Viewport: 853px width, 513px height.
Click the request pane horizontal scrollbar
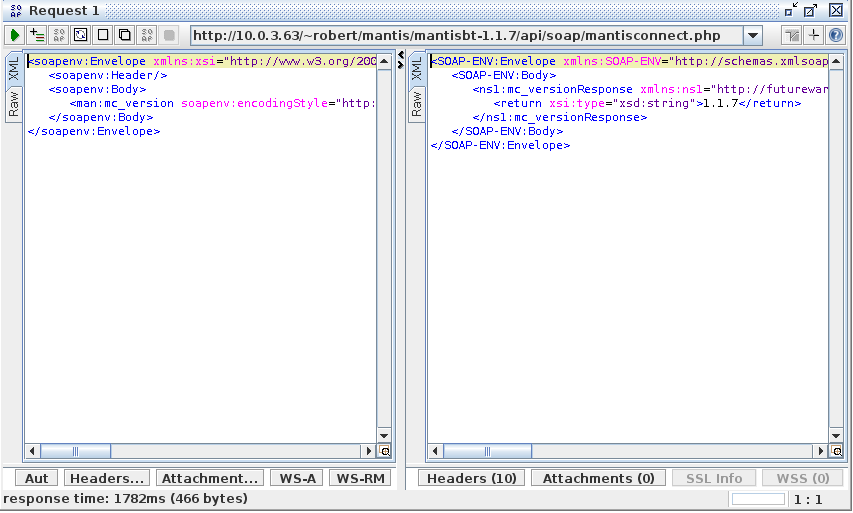click(x=200, y=451)
